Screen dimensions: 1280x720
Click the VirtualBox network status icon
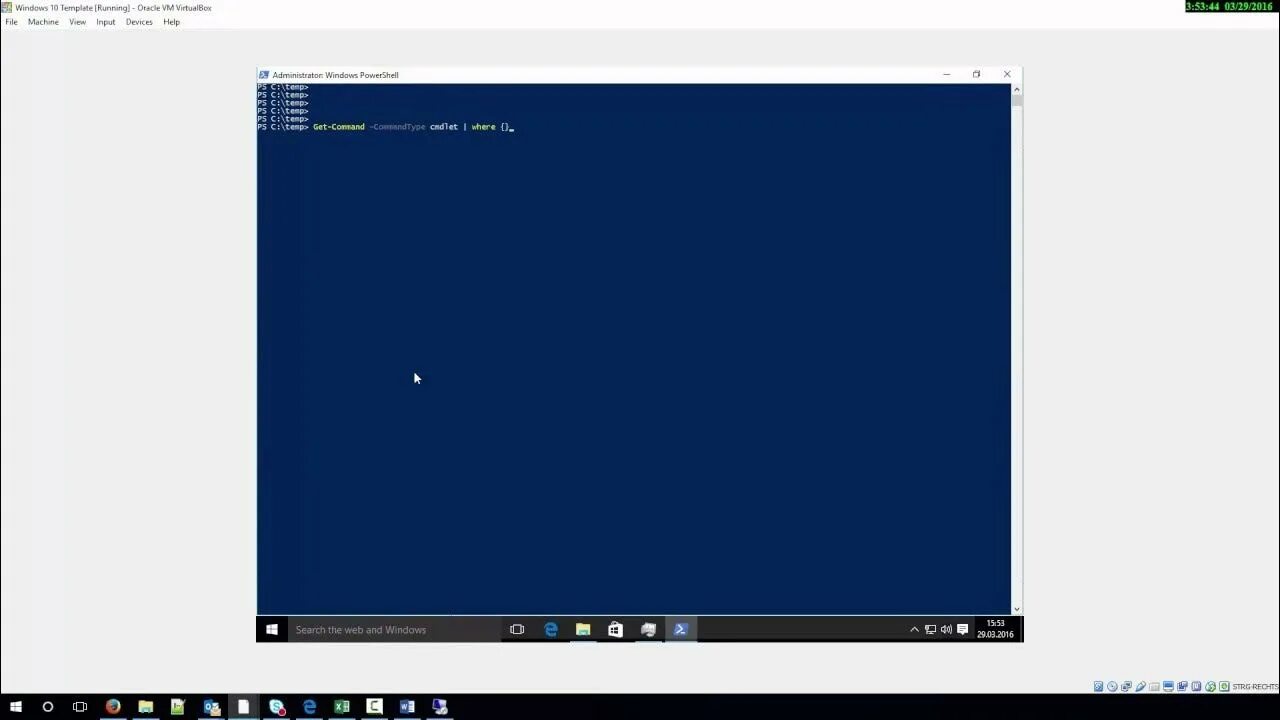tap(1126, 686)
